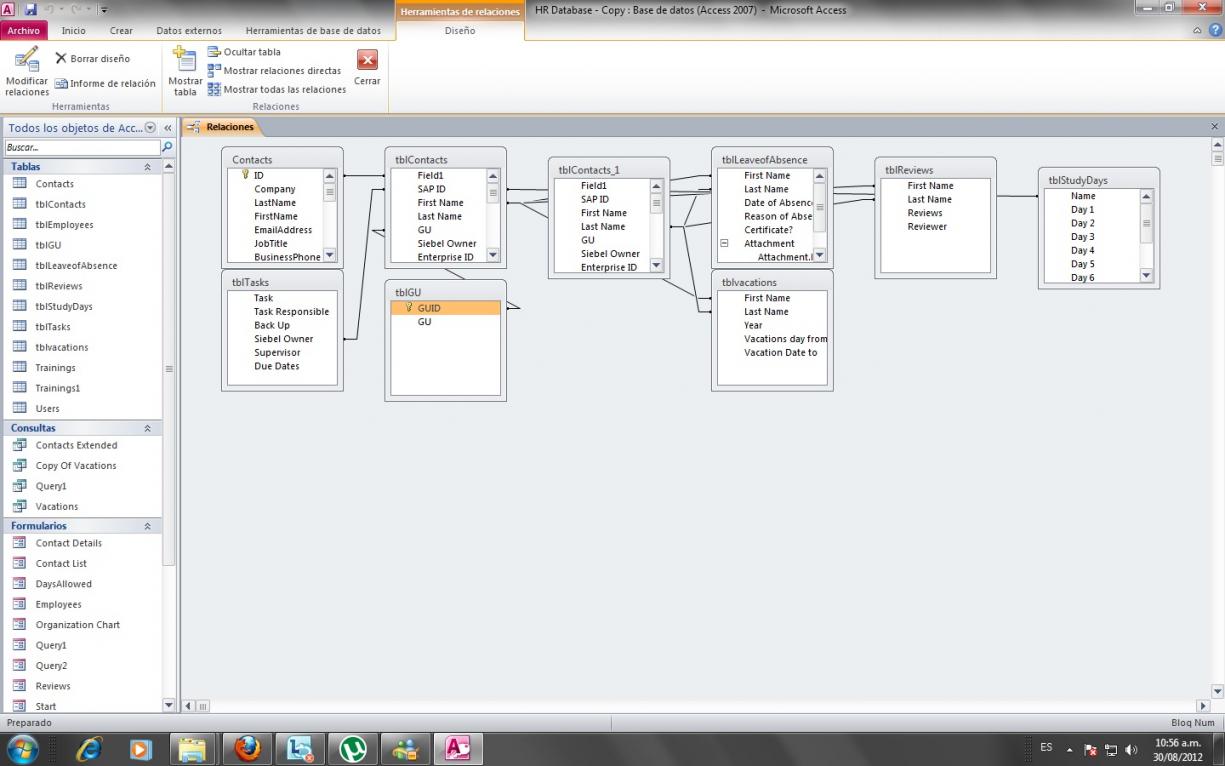The image size is (1225, 766).
Task: Select Ocultar tabla command
Action: [x=244, y=52]
